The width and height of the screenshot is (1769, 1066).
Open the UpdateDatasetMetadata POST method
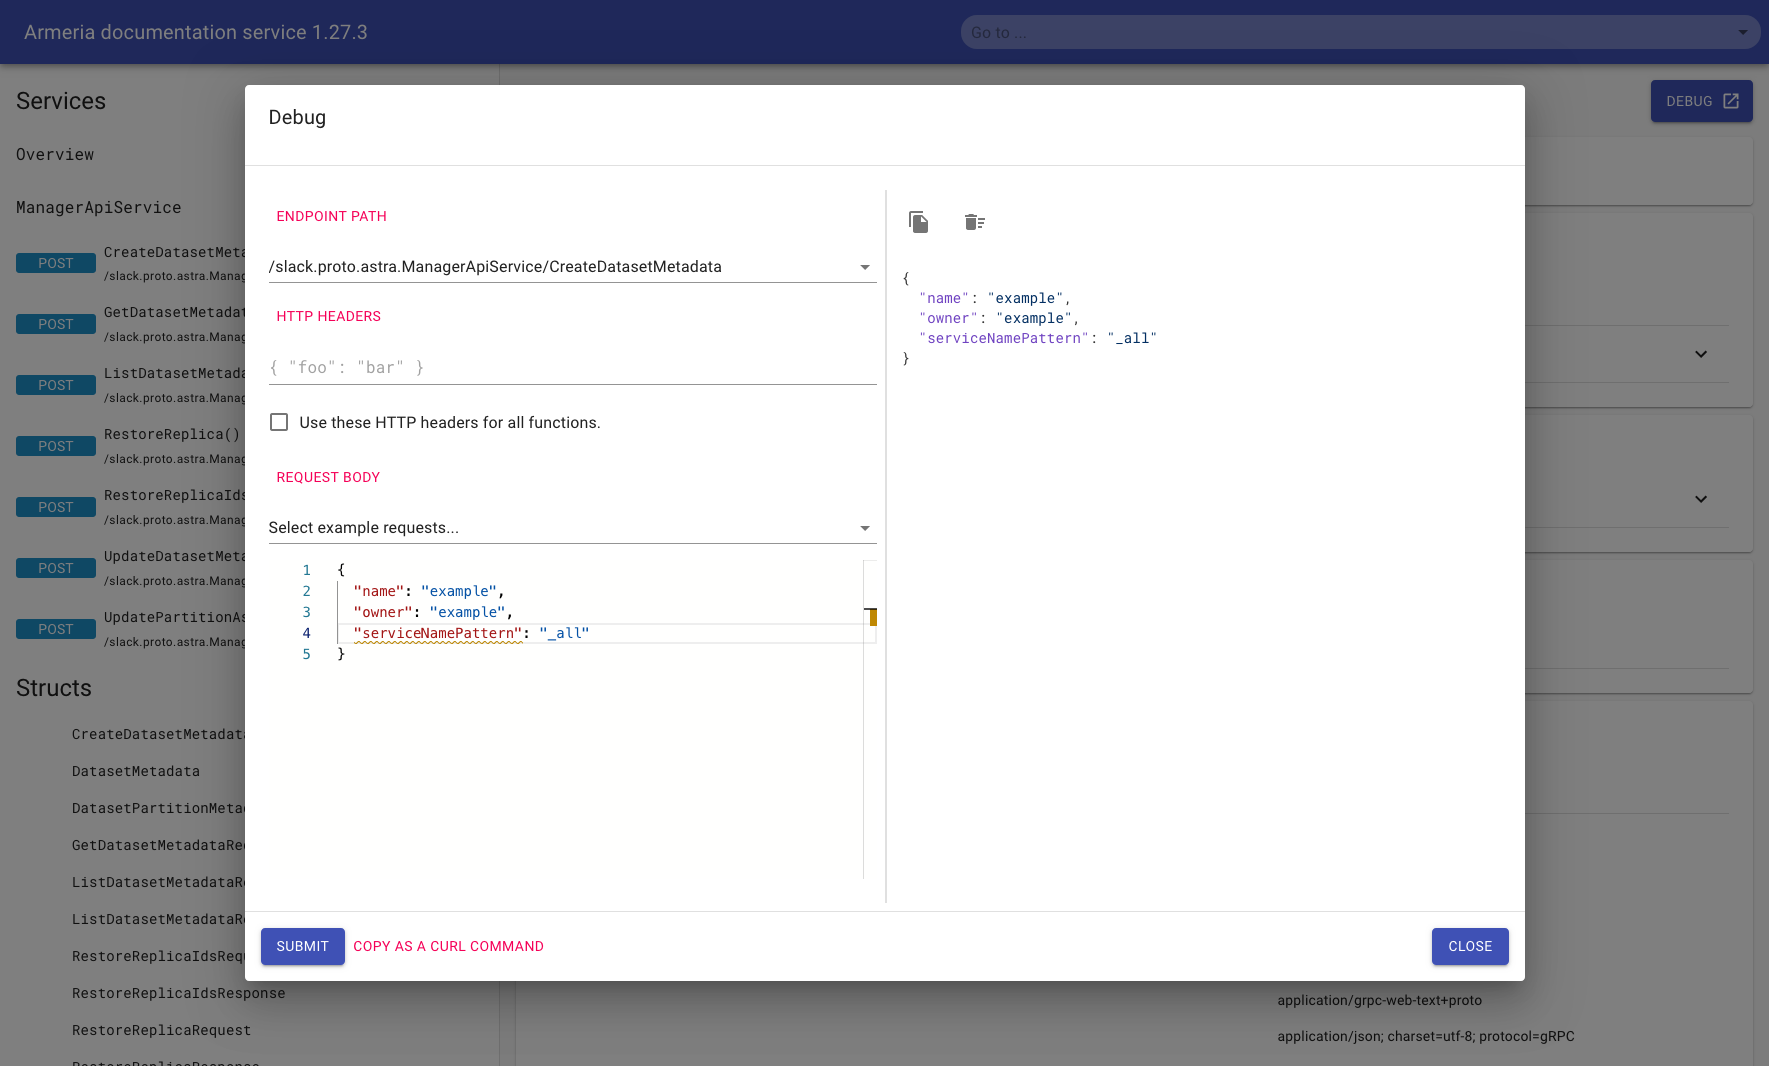[130, 568]
